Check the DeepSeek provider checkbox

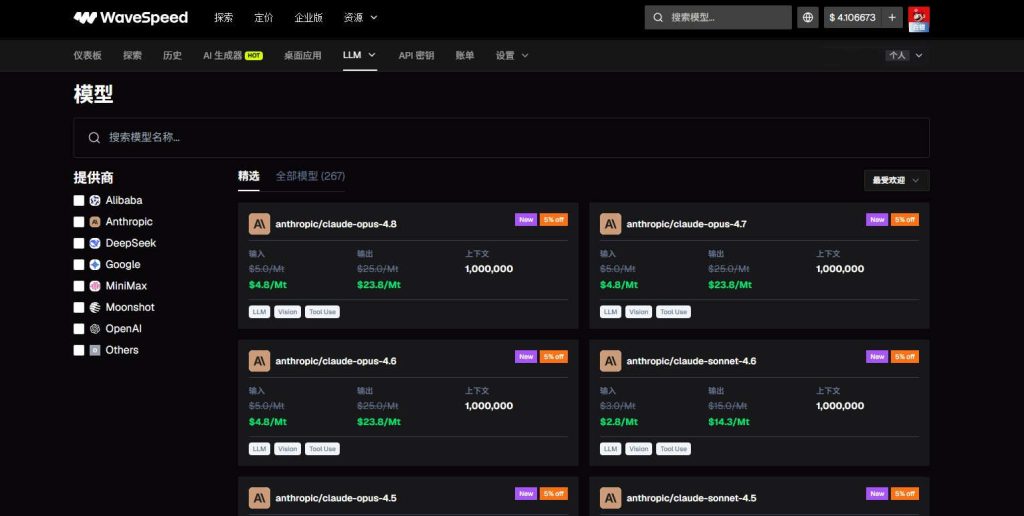[79, 243]
